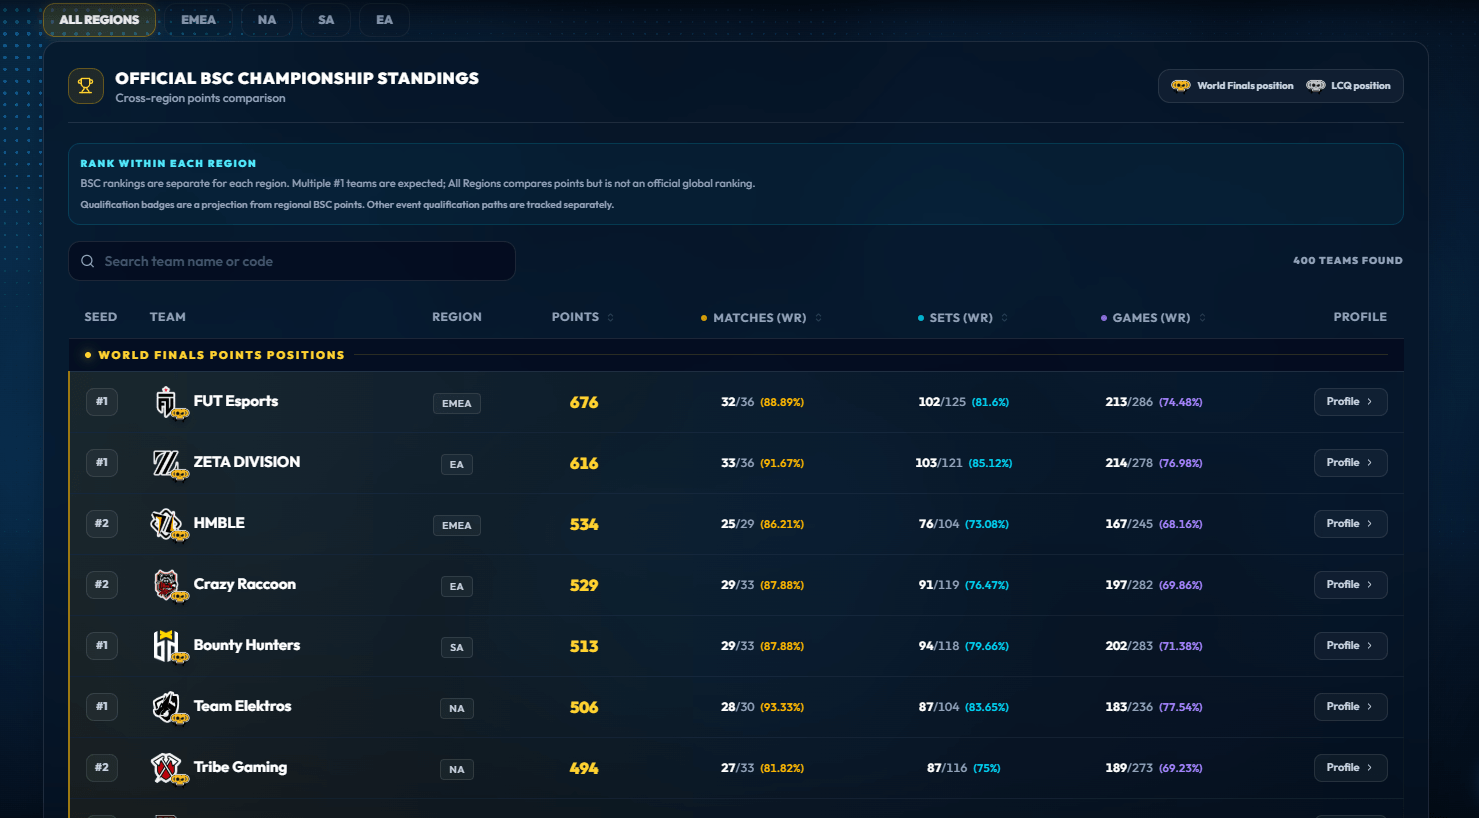
Task: Click the EA region badge for ZETA DIVISION
Action: 457,464
